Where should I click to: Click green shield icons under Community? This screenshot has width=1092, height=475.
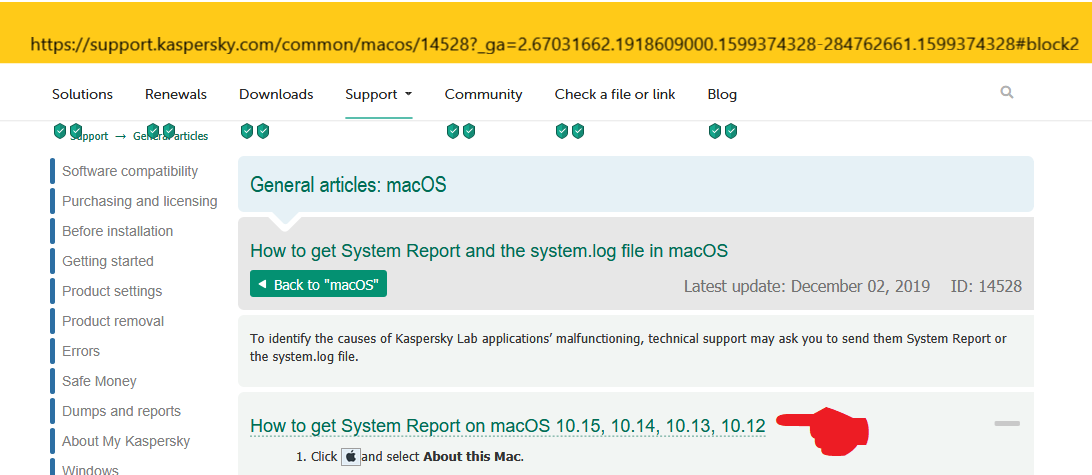[461, 131]
